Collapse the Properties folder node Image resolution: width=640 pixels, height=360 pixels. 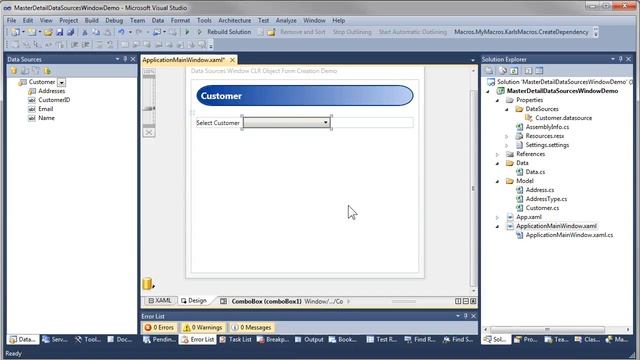click(x=498, y=100)
